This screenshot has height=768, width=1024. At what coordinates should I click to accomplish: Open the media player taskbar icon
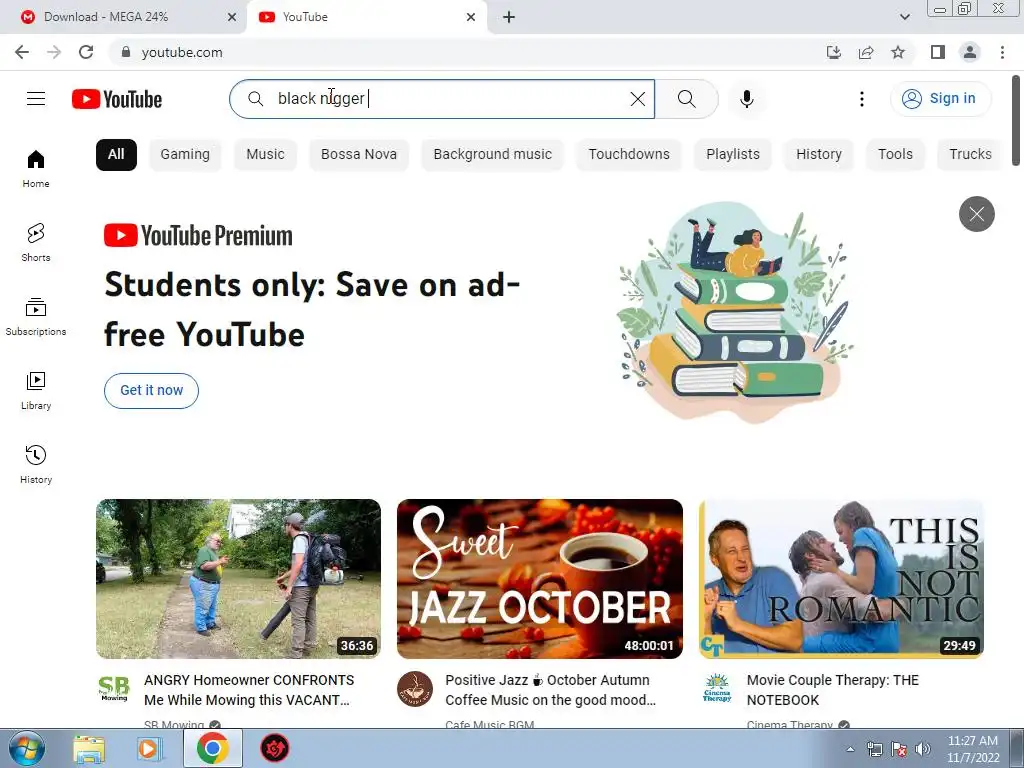[150, 748]
